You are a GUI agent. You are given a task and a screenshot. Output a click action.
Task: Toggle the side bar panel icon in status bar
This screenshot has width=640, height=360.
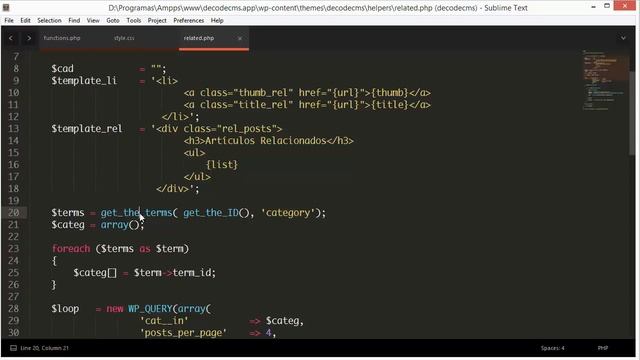click(13, 348)
